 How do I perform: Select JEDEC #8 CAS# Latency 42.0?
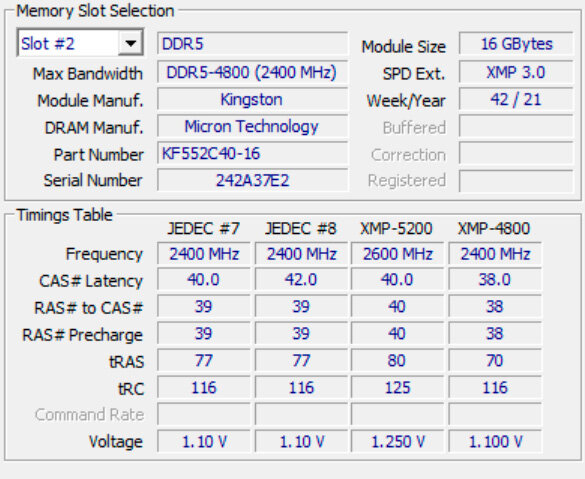(x=301, y=279)
